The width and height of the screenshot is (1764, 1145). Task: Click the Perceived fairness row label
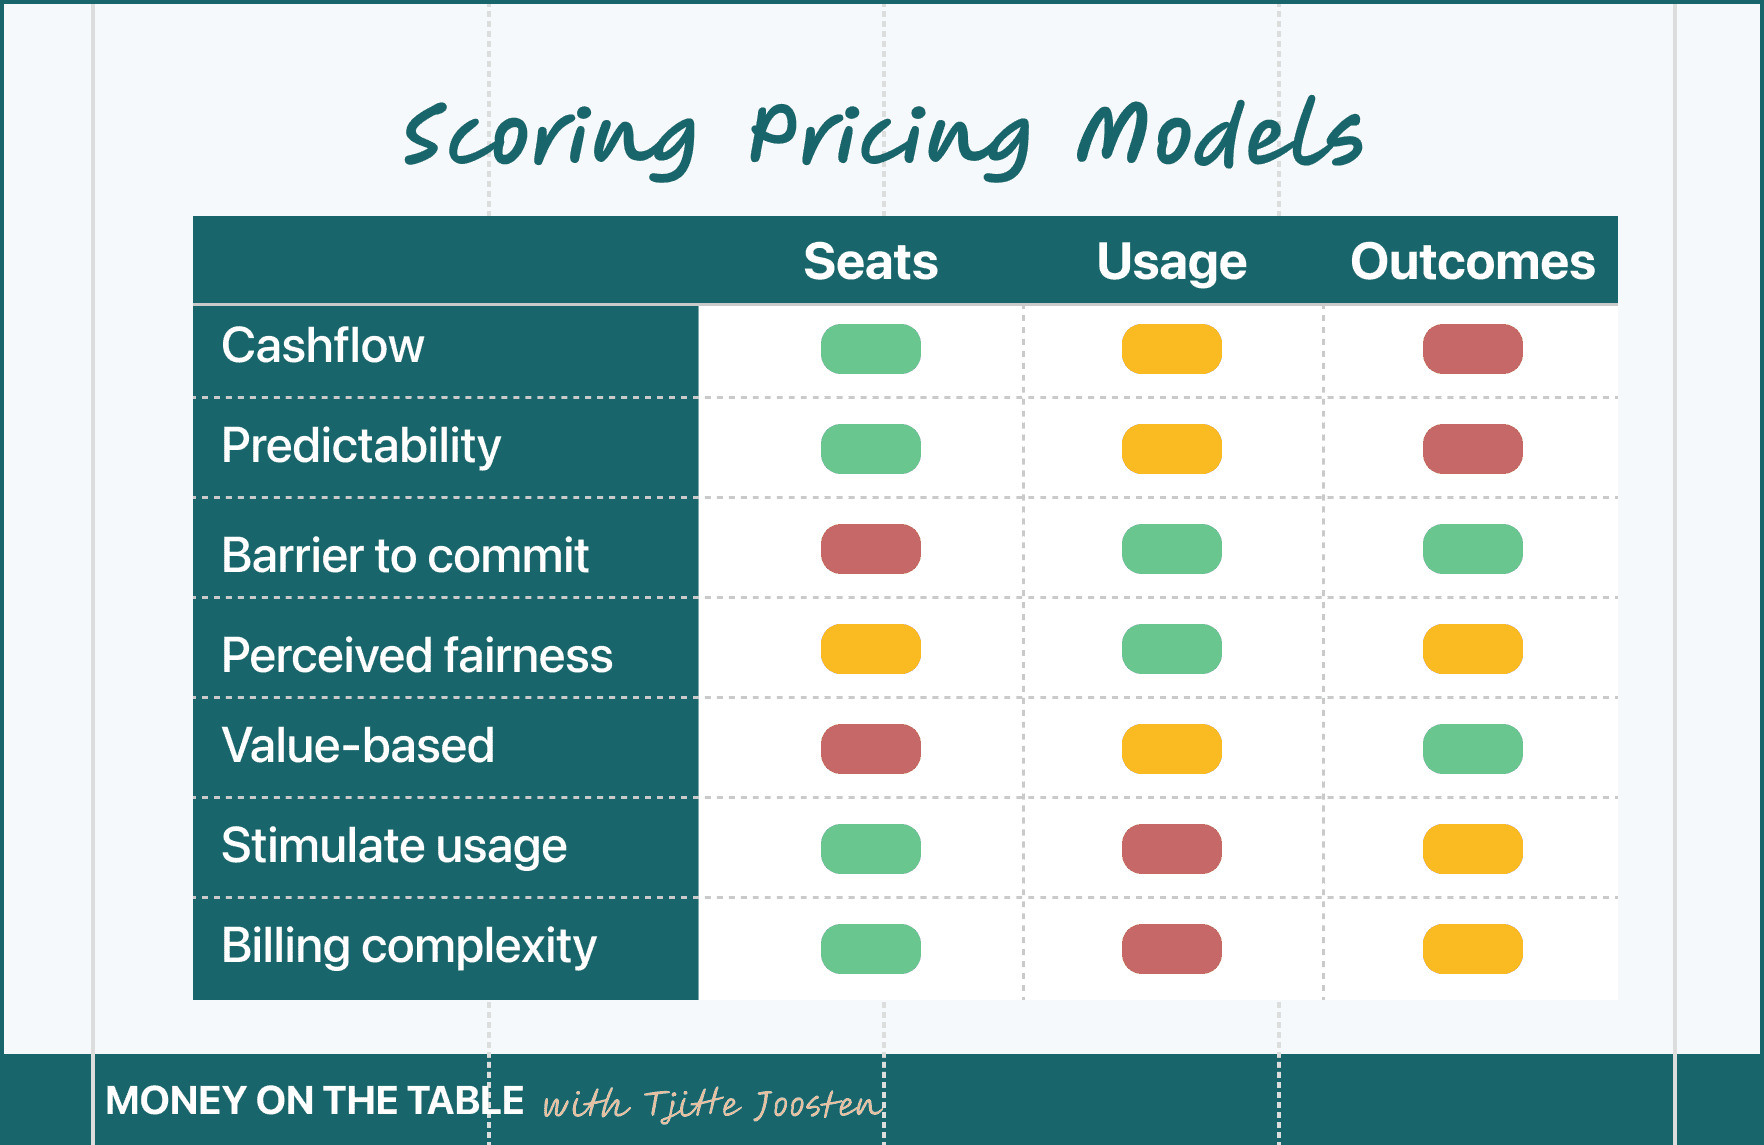(417, 655)
